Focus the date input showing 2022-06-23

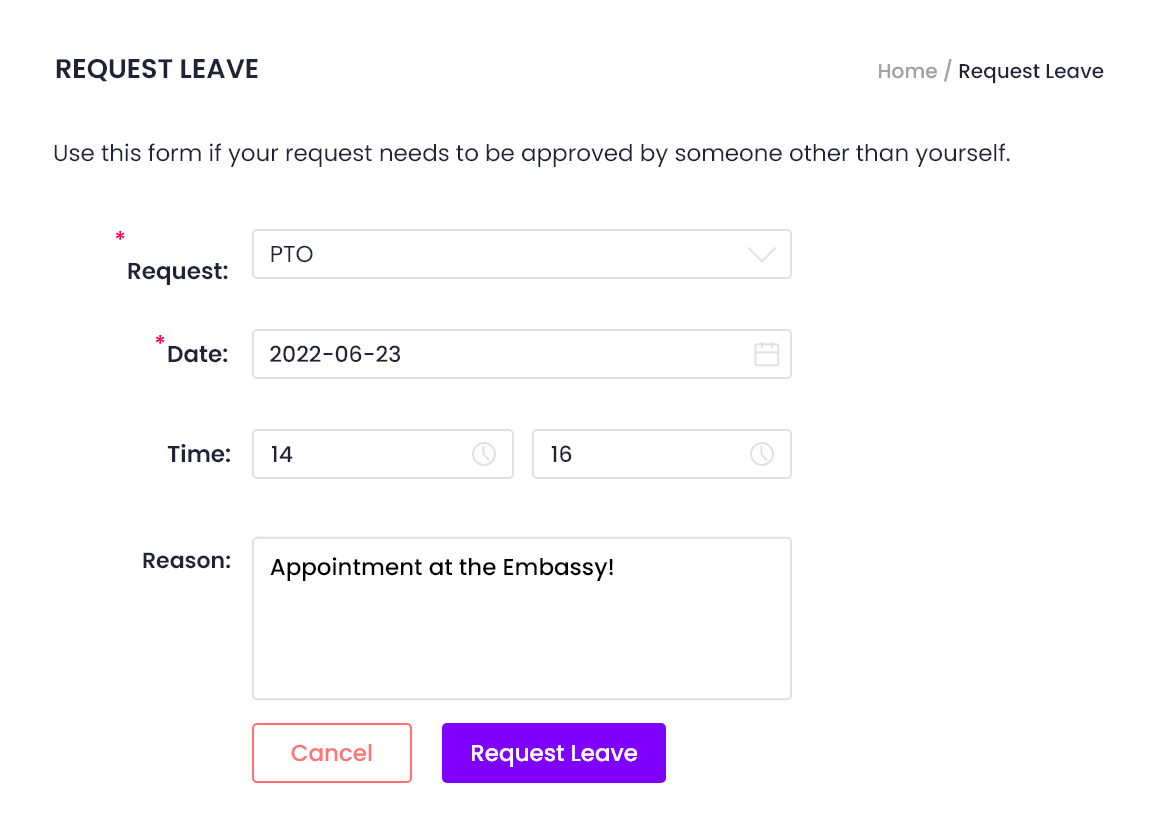[522, 354]
